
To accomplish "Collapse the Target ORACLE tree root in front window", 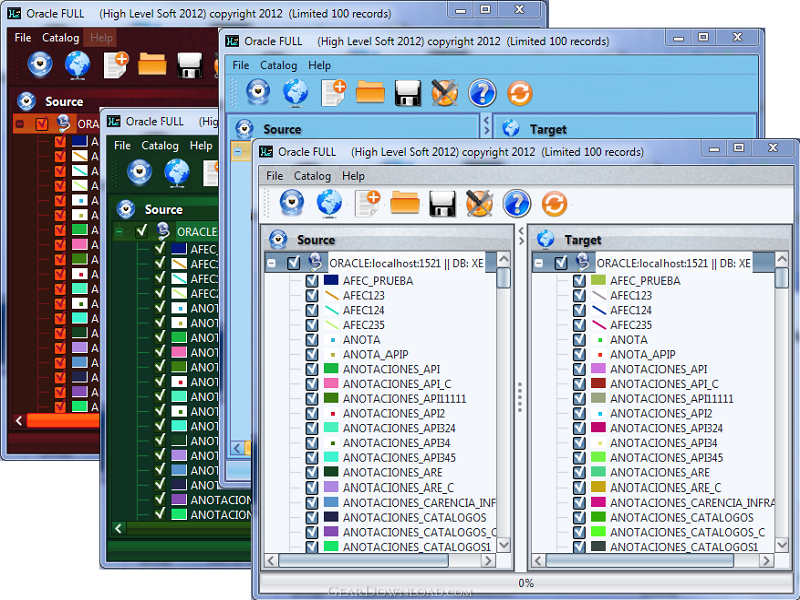I will click(x=539, y=263).
